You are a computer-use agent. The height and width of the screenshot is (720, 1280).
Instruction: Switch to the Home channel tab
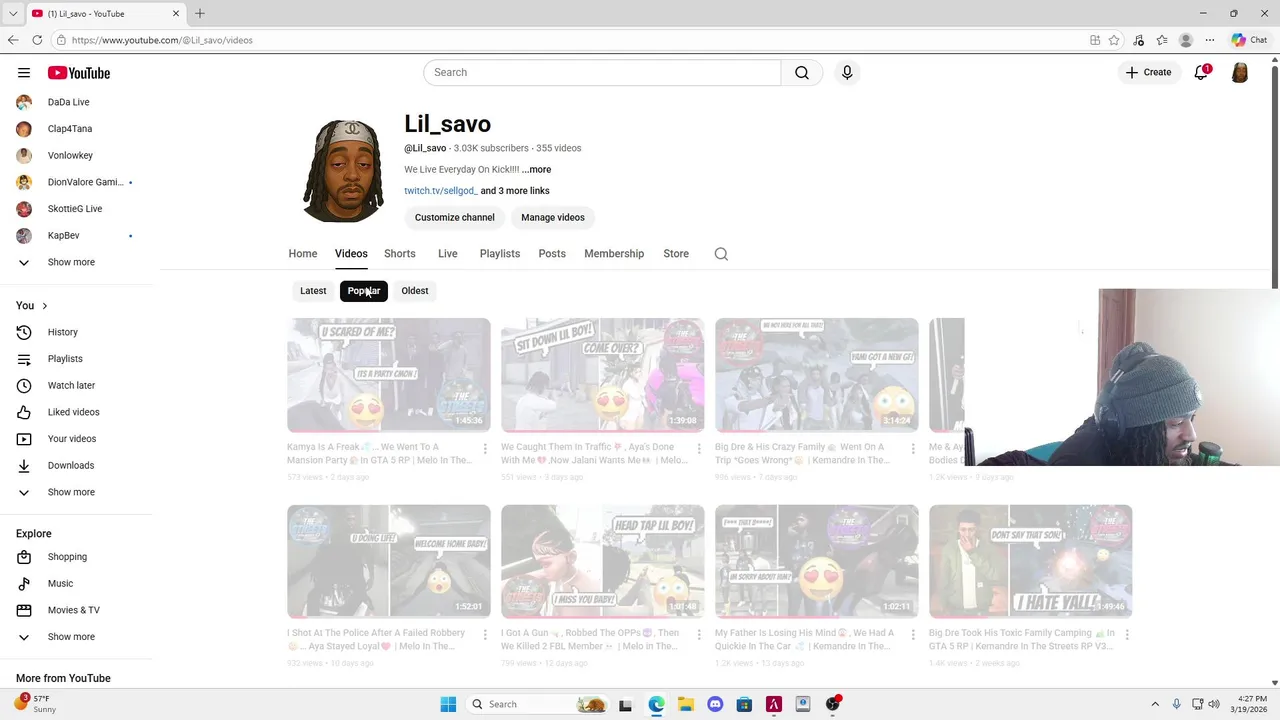coord(303,254)
